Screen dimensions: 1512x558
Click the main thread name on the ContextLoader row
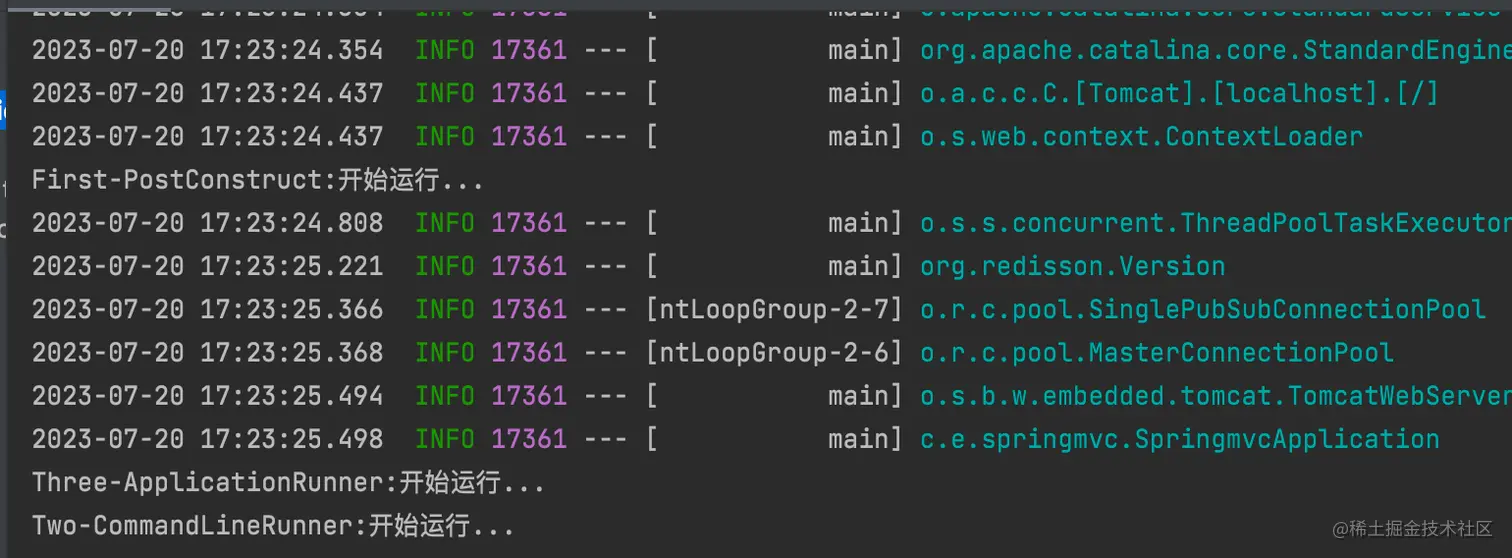click(858, 136)
